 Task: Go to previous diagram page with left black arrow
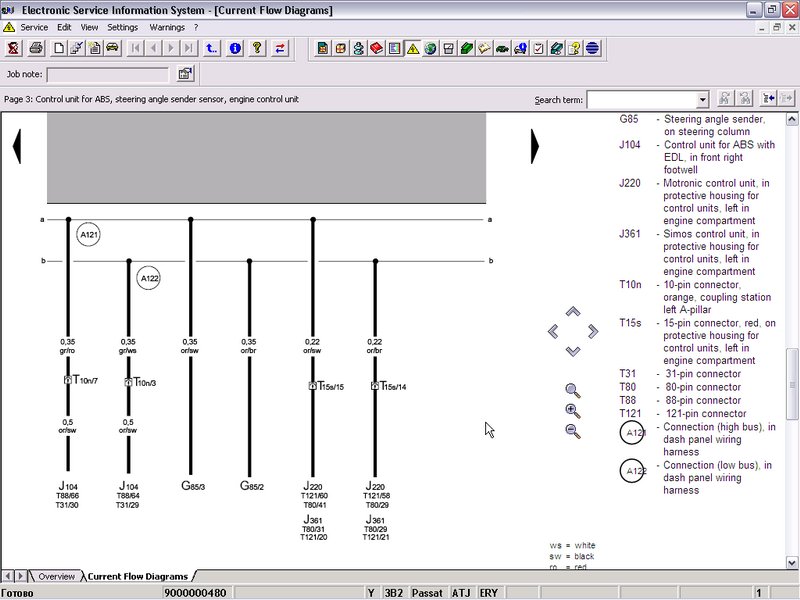[17, 146]
